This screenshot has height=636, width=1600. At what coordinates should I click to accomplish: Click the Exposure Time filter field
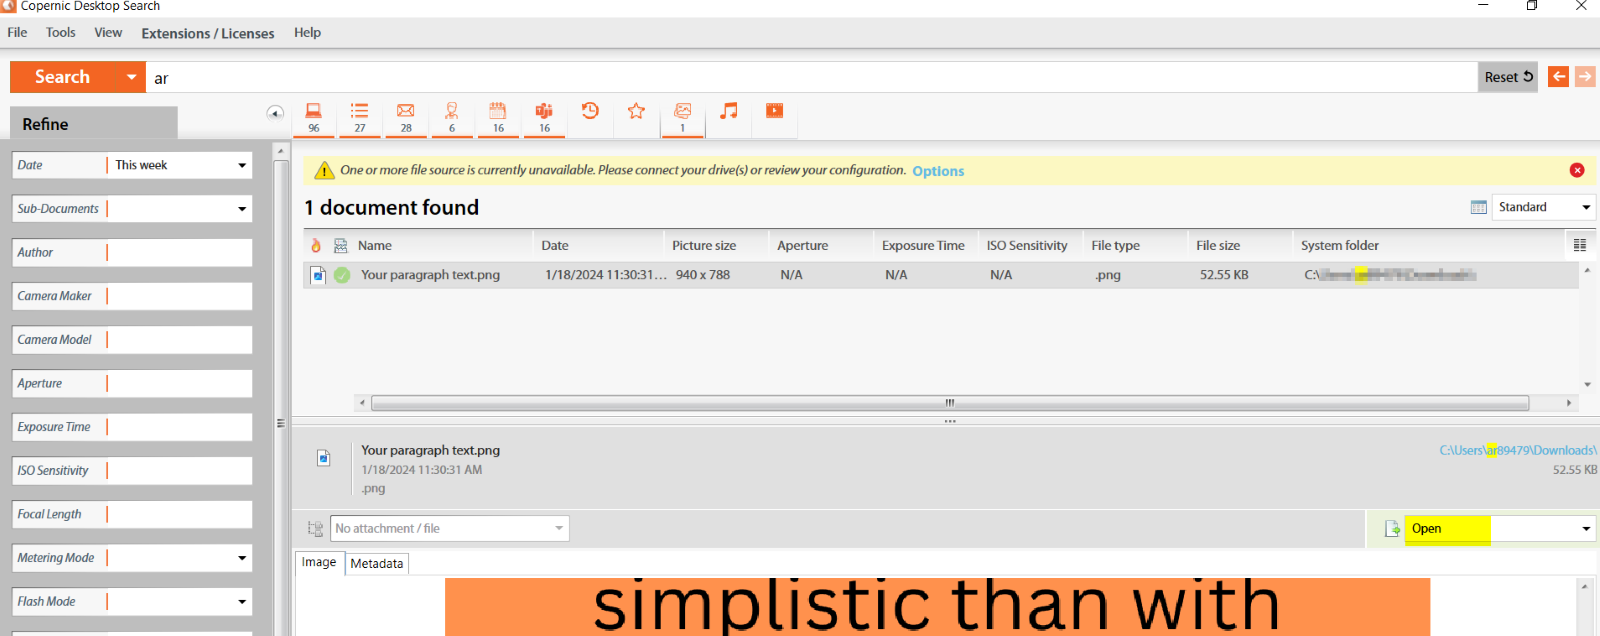pyautogui.click(x=179, y=428)
